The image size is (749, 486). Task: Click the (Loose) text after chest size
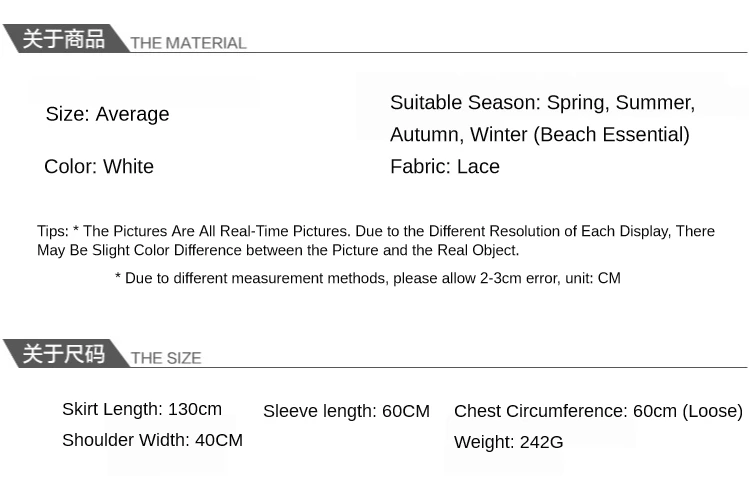click(712, 411)
